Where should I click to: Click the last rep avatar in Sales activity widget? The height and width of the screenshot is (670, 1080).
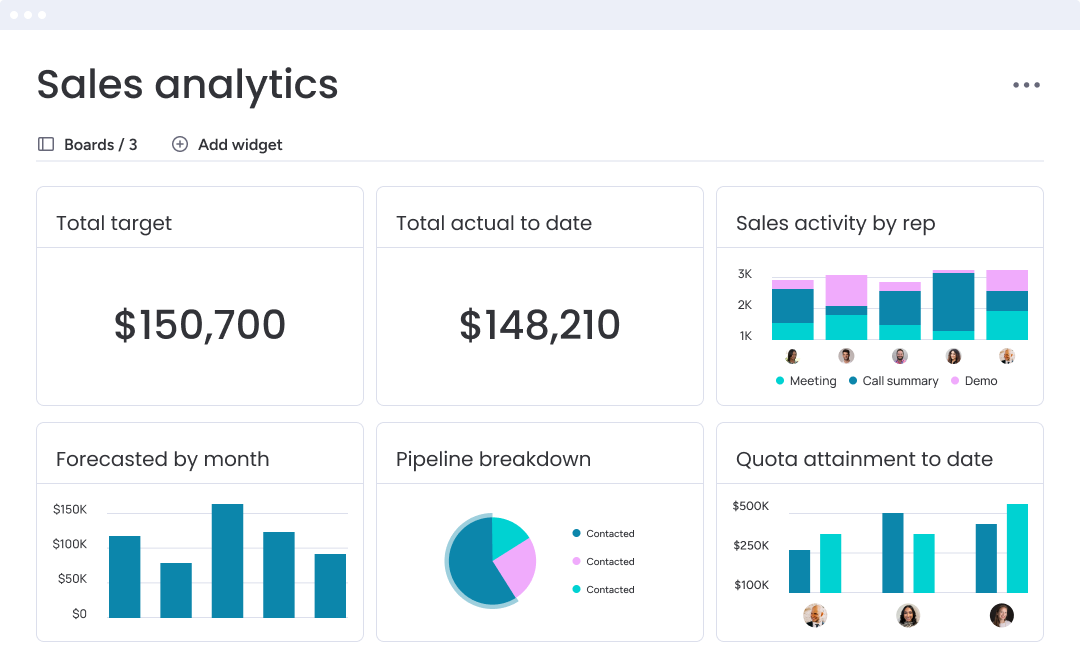pos(1007,356)
